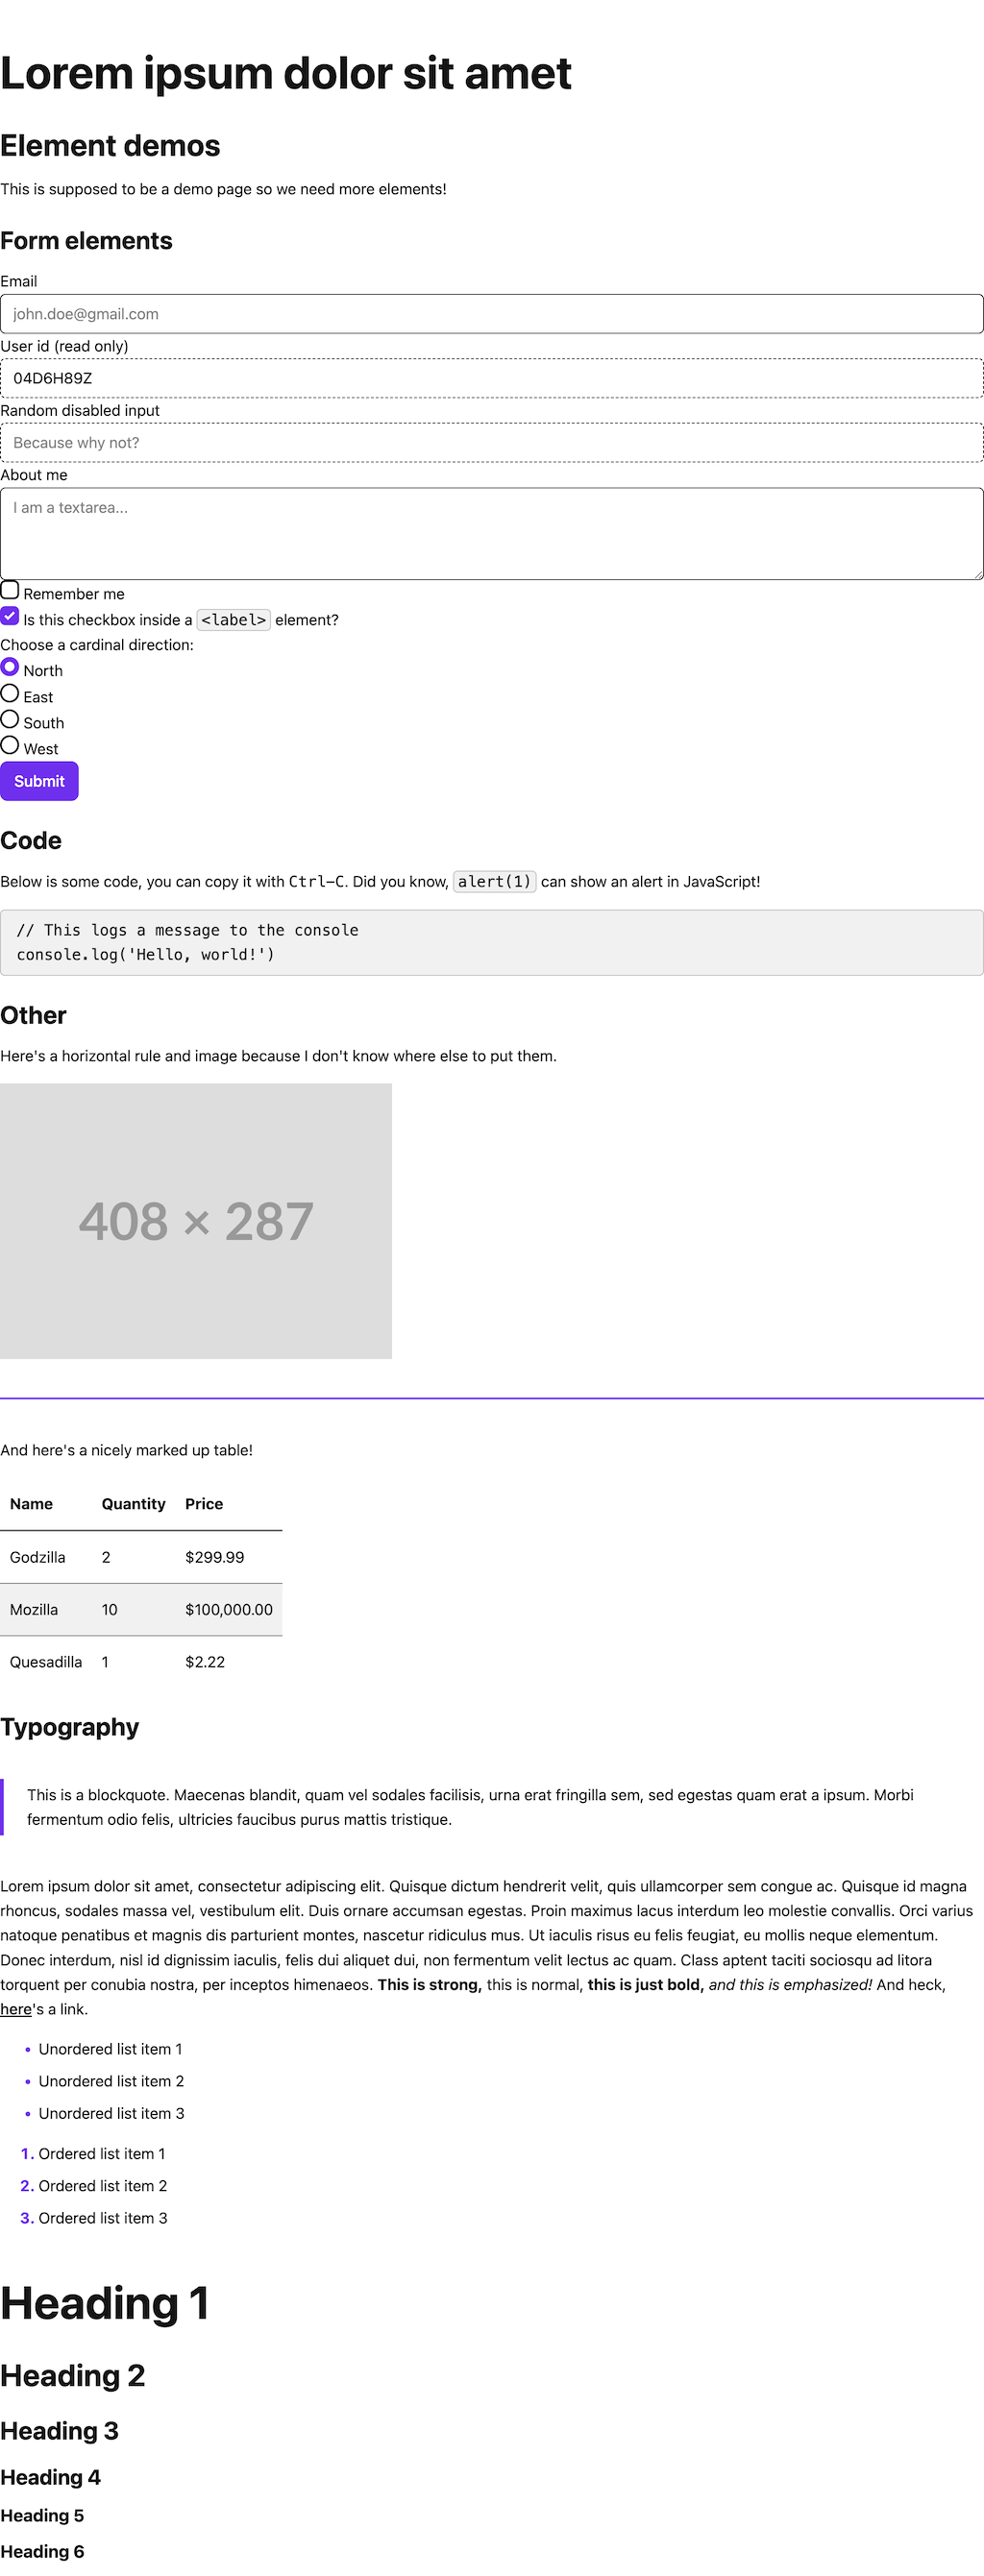Uncheck the checkbox inside the label element
The image size is (984, 2576).
pyautogui.click(x=10, y=616)
